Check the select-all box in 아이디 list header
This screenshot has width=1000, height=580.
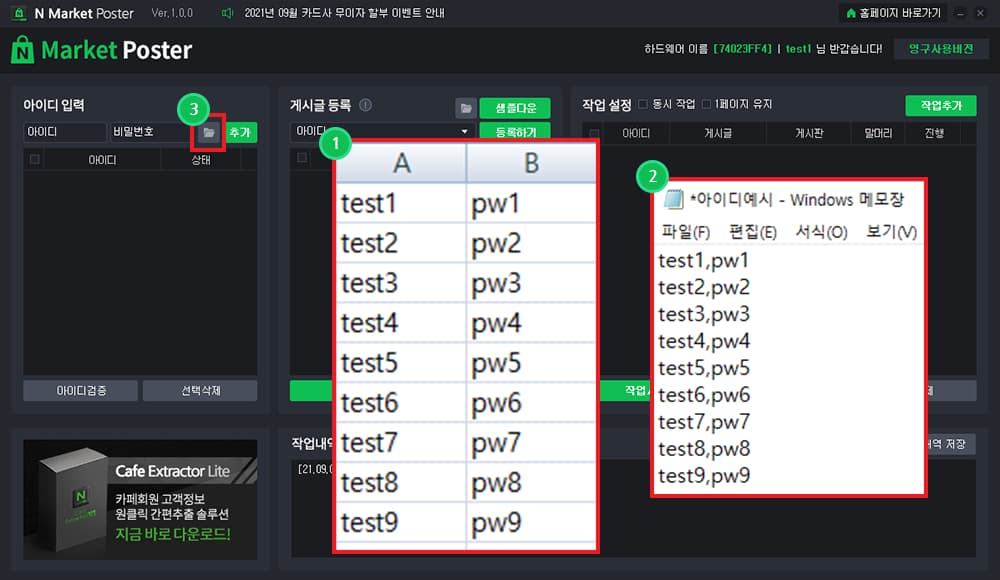(x=34, y=160)
